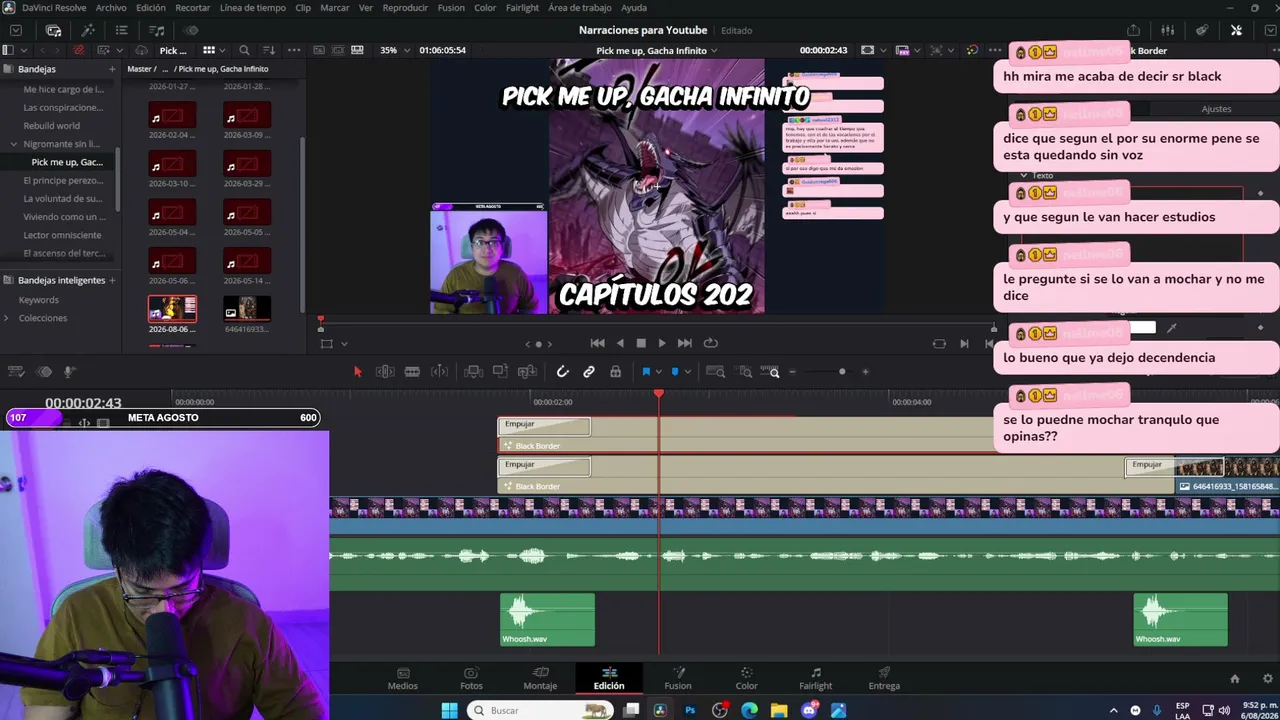Open DaVinci Resolve in the Windows taskbar

click(660, 710)
